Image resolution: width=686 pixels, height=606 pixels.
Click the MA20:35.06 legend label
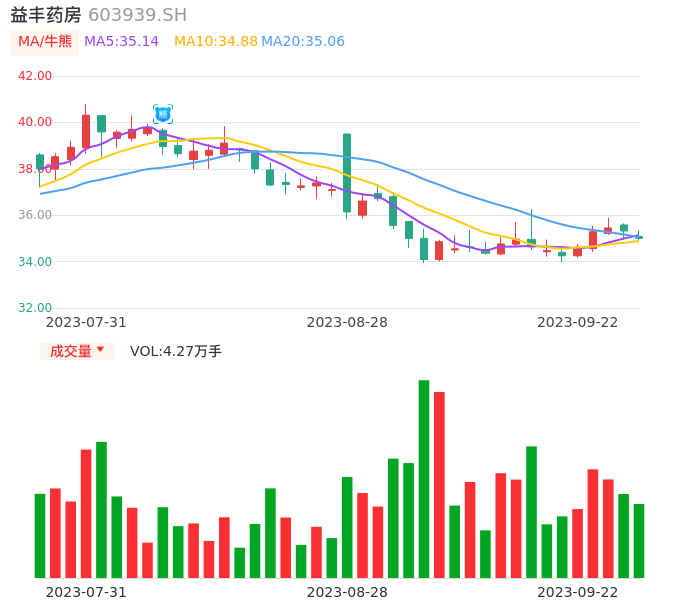pos(303,42)
